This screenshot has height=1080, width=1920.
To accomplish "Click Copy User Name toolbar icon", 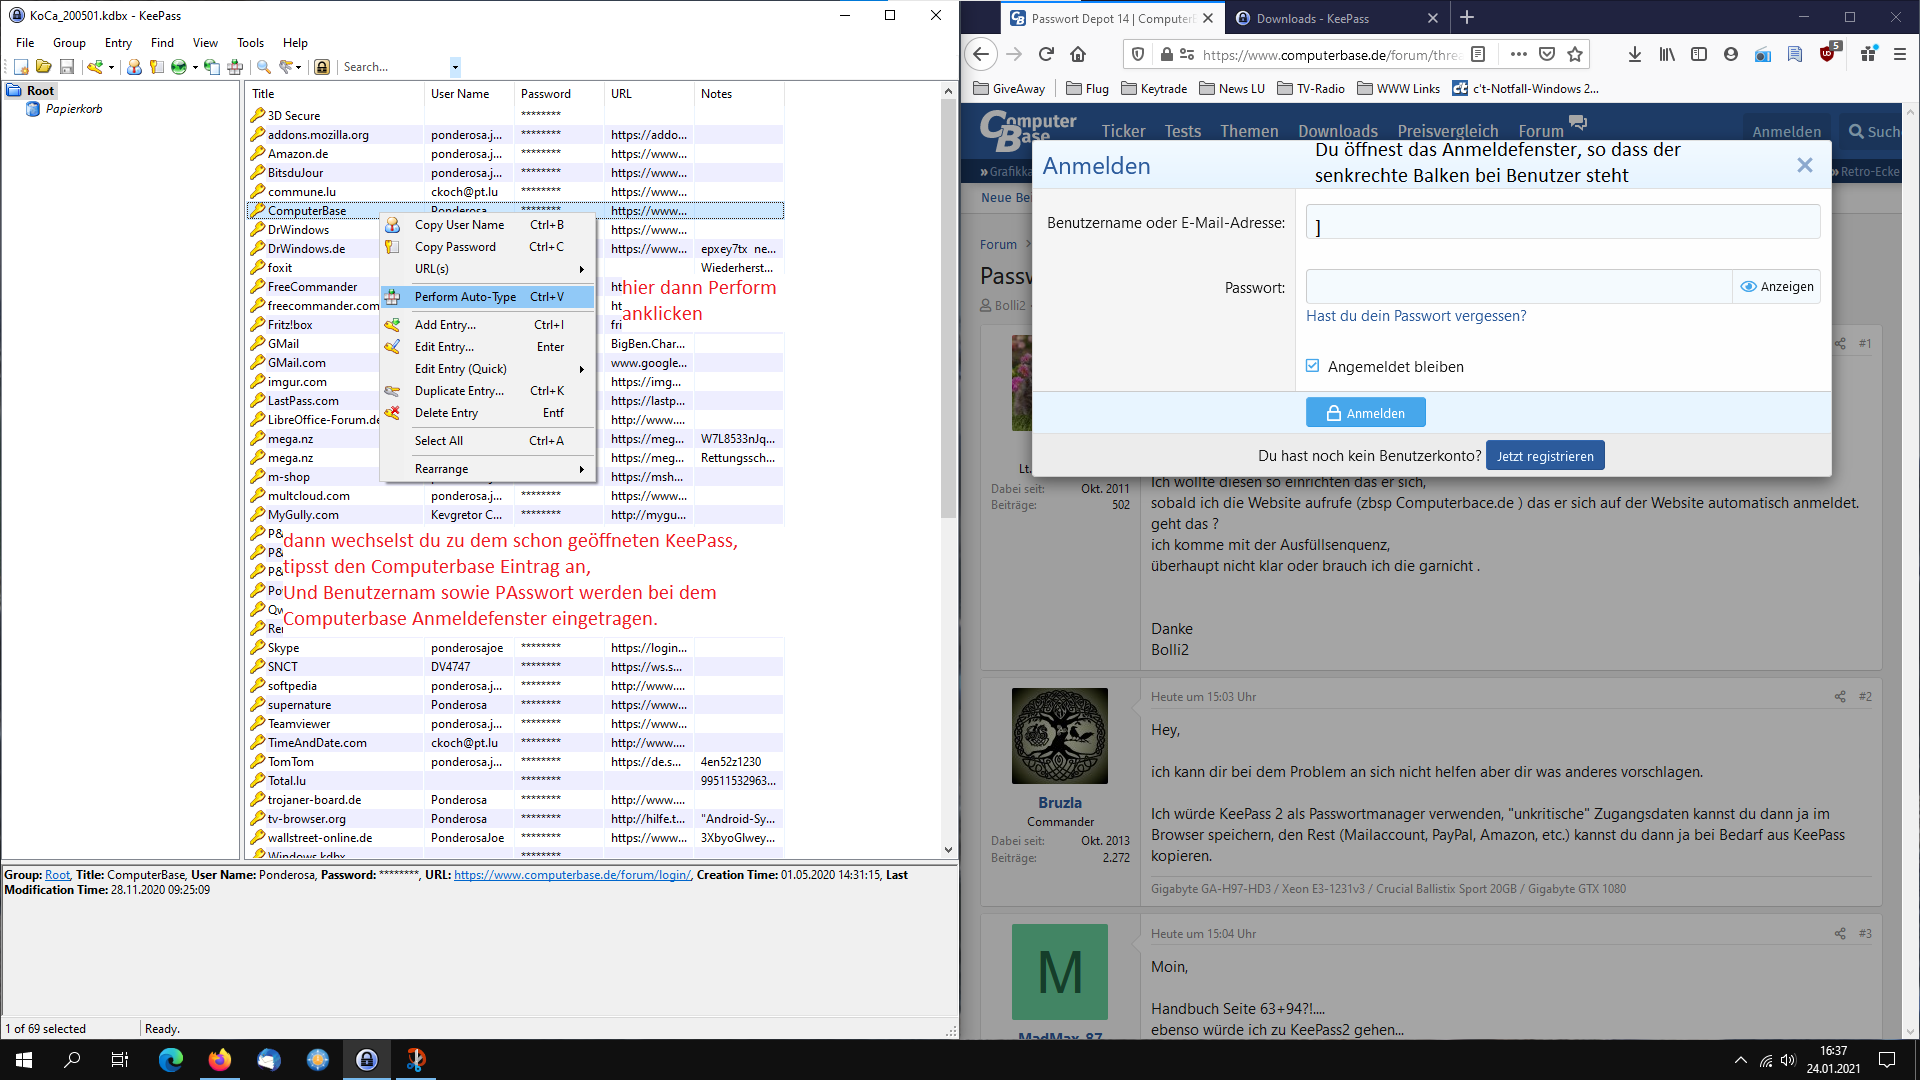I will click(x=134, y=67).
